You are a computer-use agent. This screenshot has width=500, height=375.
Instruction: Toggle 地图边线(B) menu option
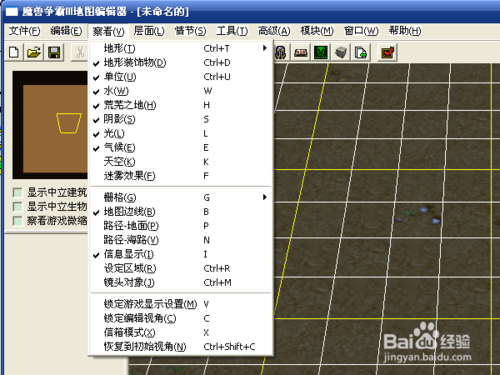[x=181, y=212]
